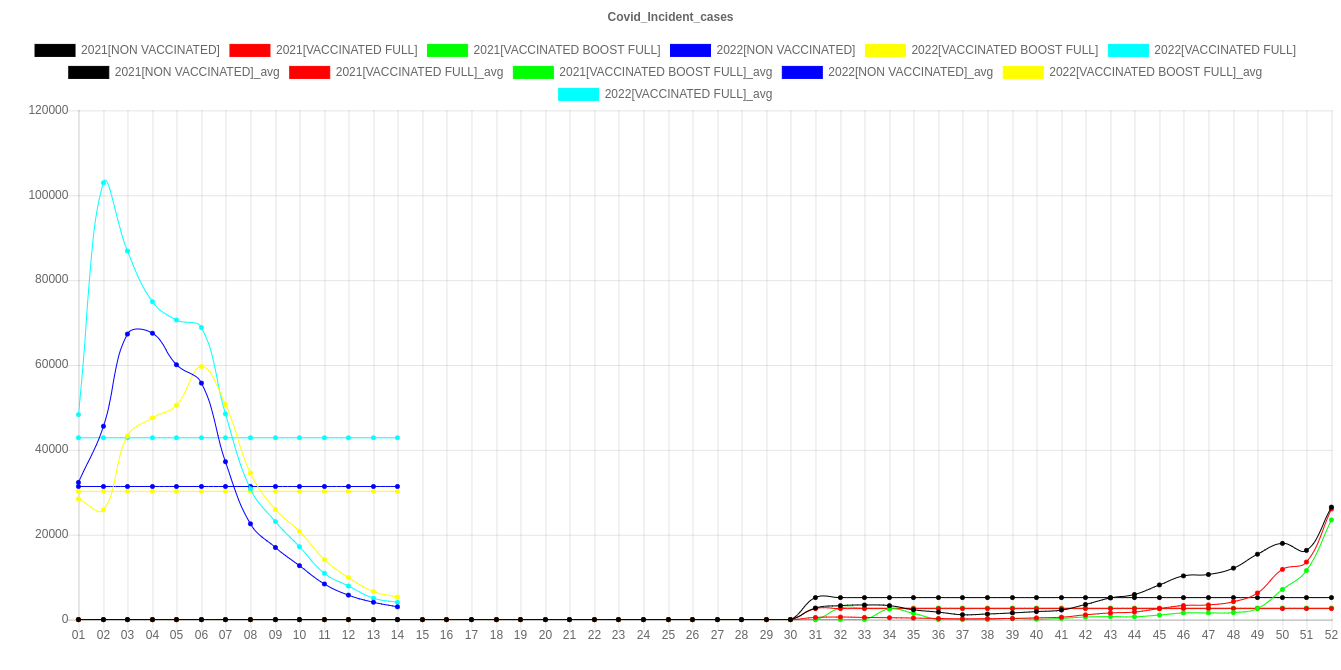Screen dimensions: 1341x670
Task: Select the yellow peak data point at week 06
Action: [201, 366]
